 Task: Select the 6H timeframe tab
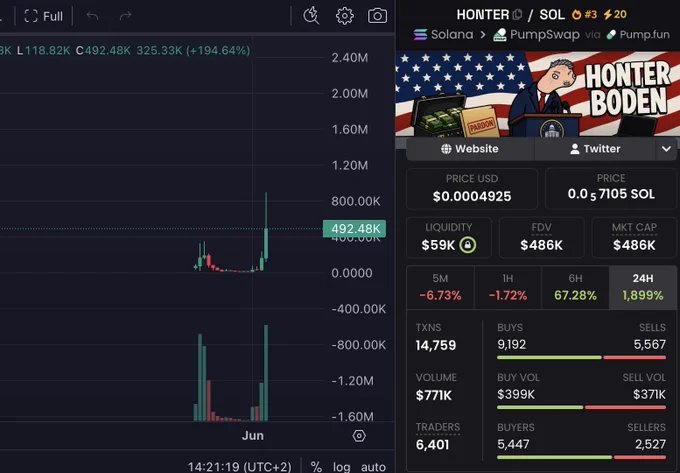(575, 287)
